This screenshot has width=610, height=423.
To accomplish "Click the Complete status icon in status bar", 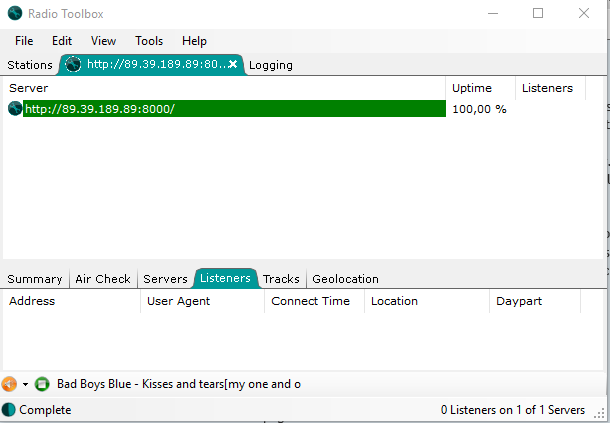I will pyautogui.click(x=9, y=410).
